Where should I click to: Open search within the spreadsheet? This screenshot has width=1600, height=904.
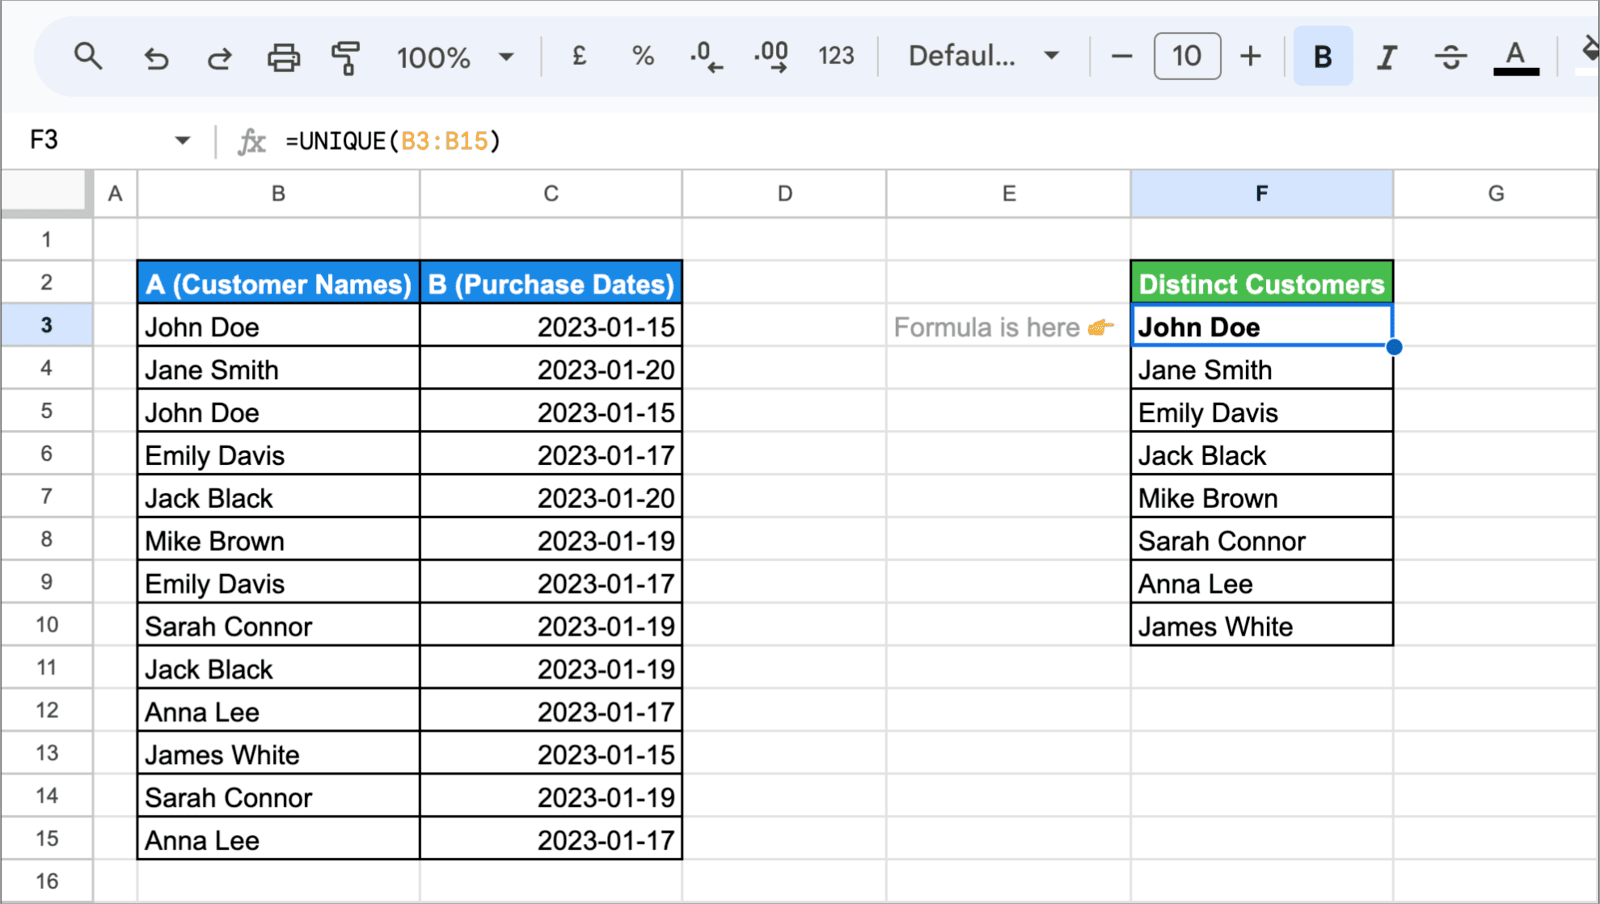[x=88, y=56]
